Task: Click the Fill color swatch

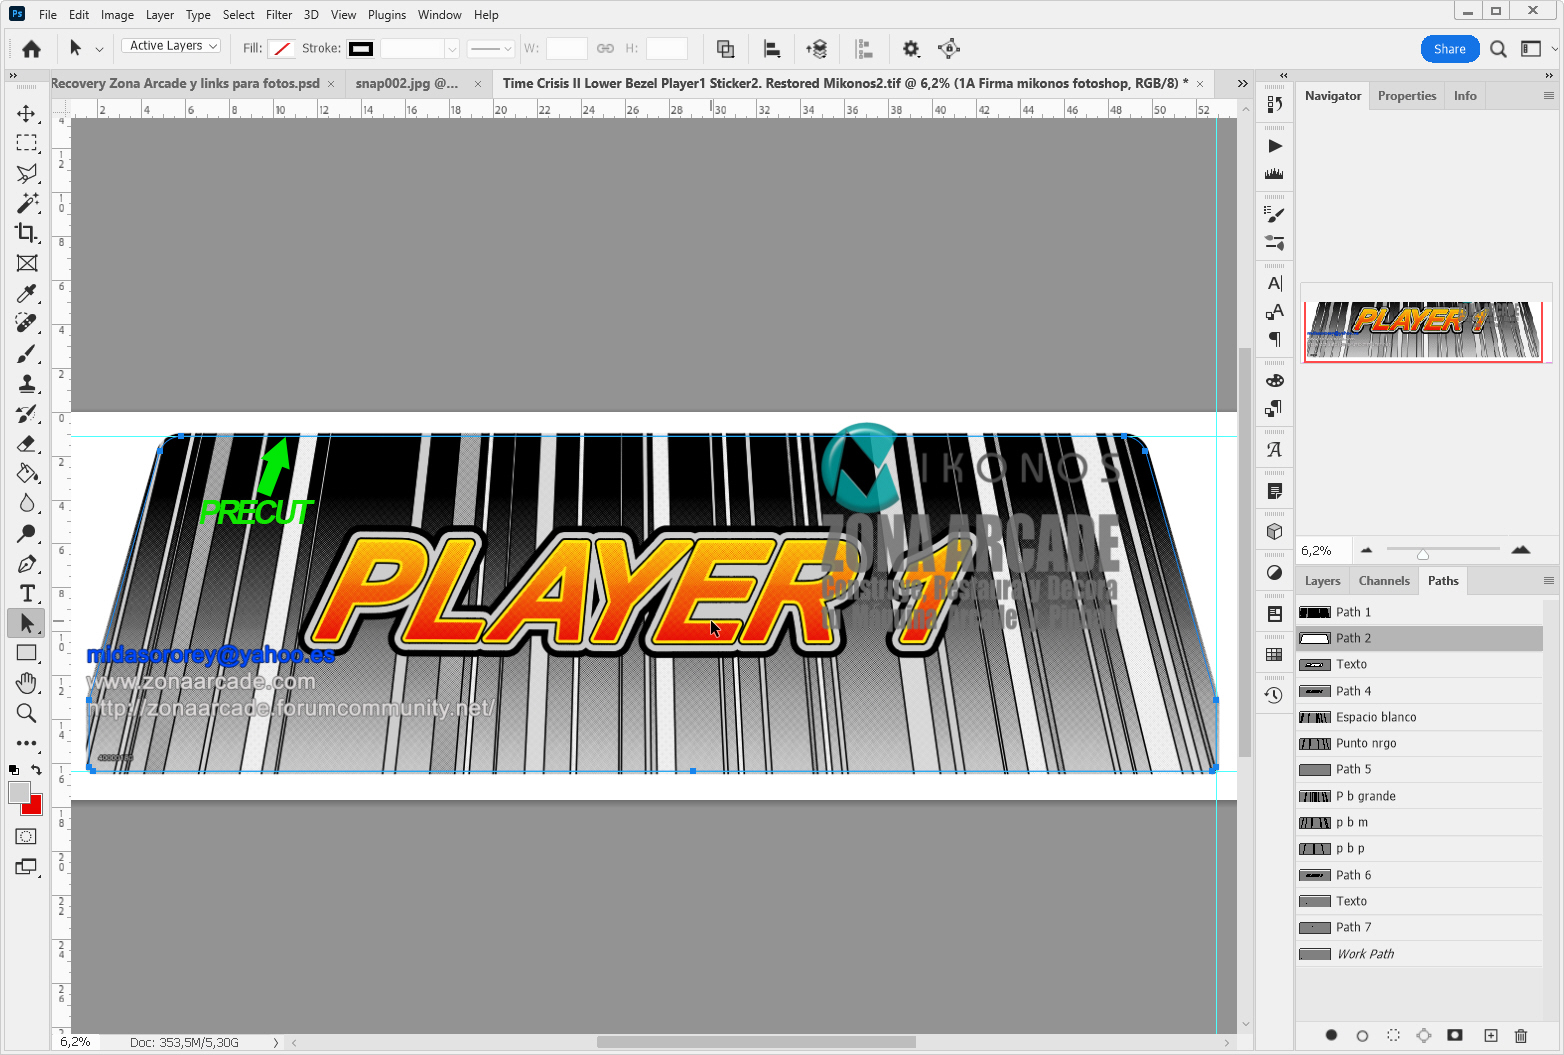Action: pos(282,49)
